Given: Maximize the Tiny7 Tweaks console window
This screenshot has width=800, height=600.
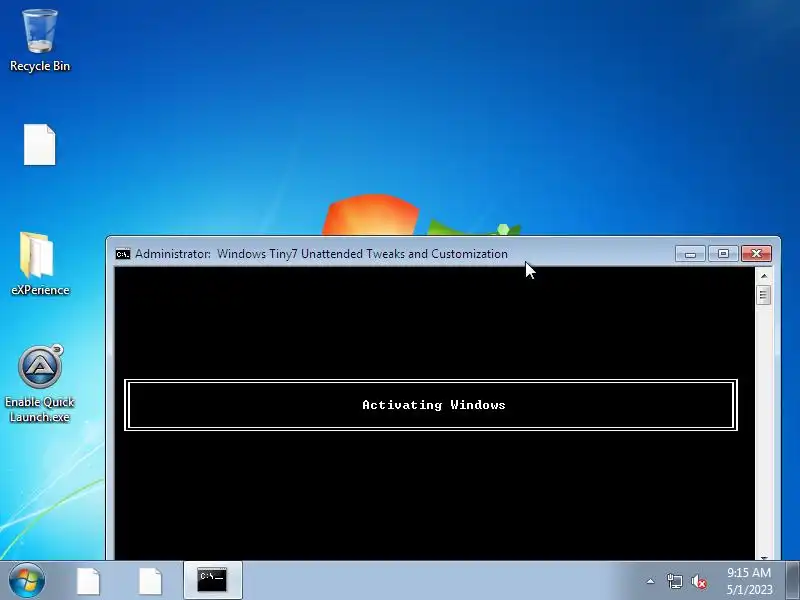Looking at the screenshot, I should click(x=723, y=254).
